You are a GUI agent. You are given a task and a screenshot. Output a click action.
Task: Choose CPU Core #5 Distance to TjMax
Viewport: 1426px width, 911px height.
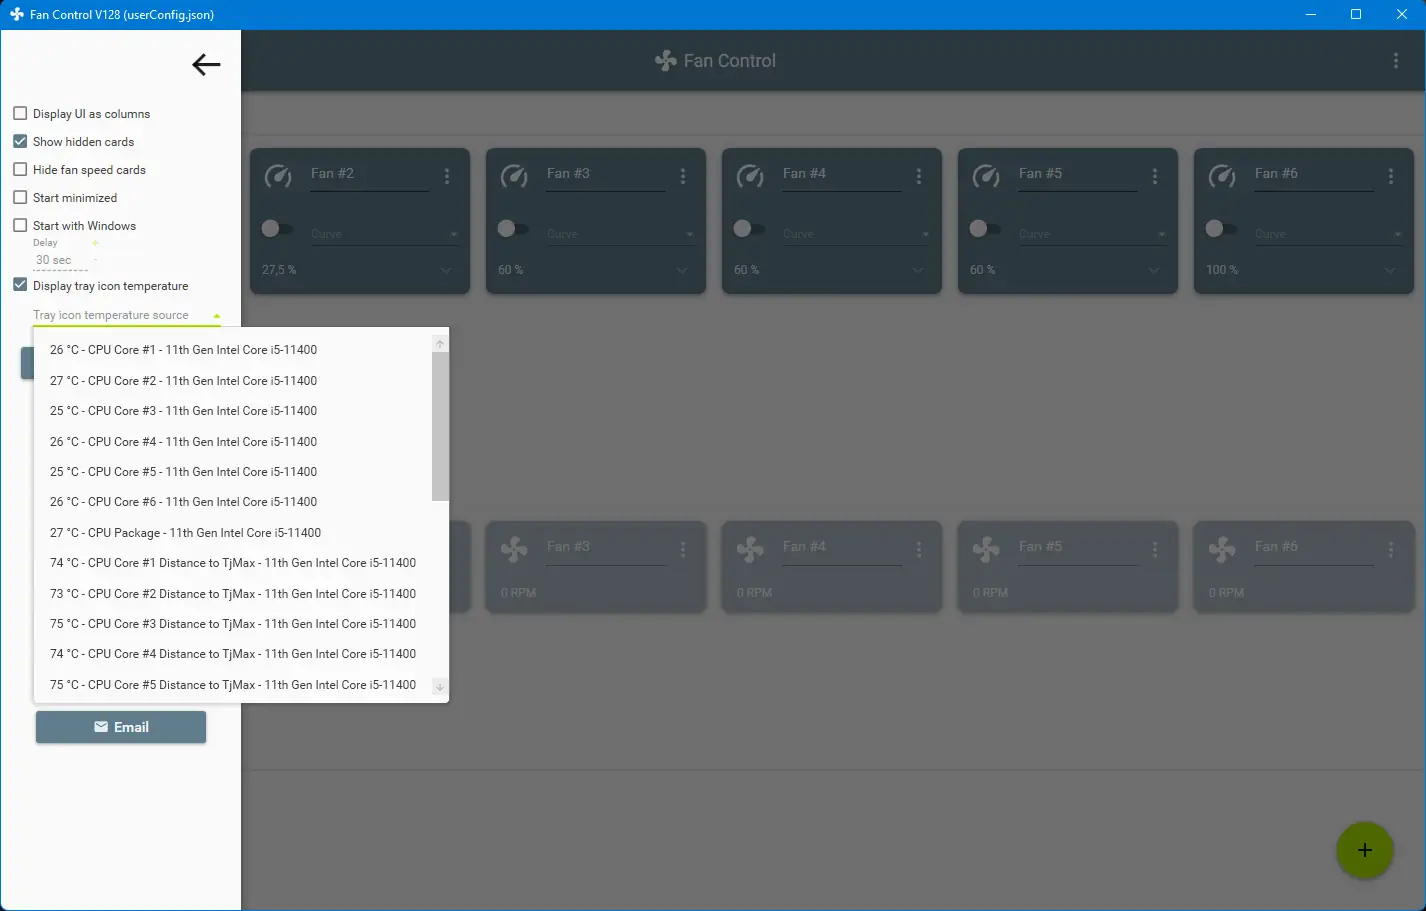click(x=233, y=685)
